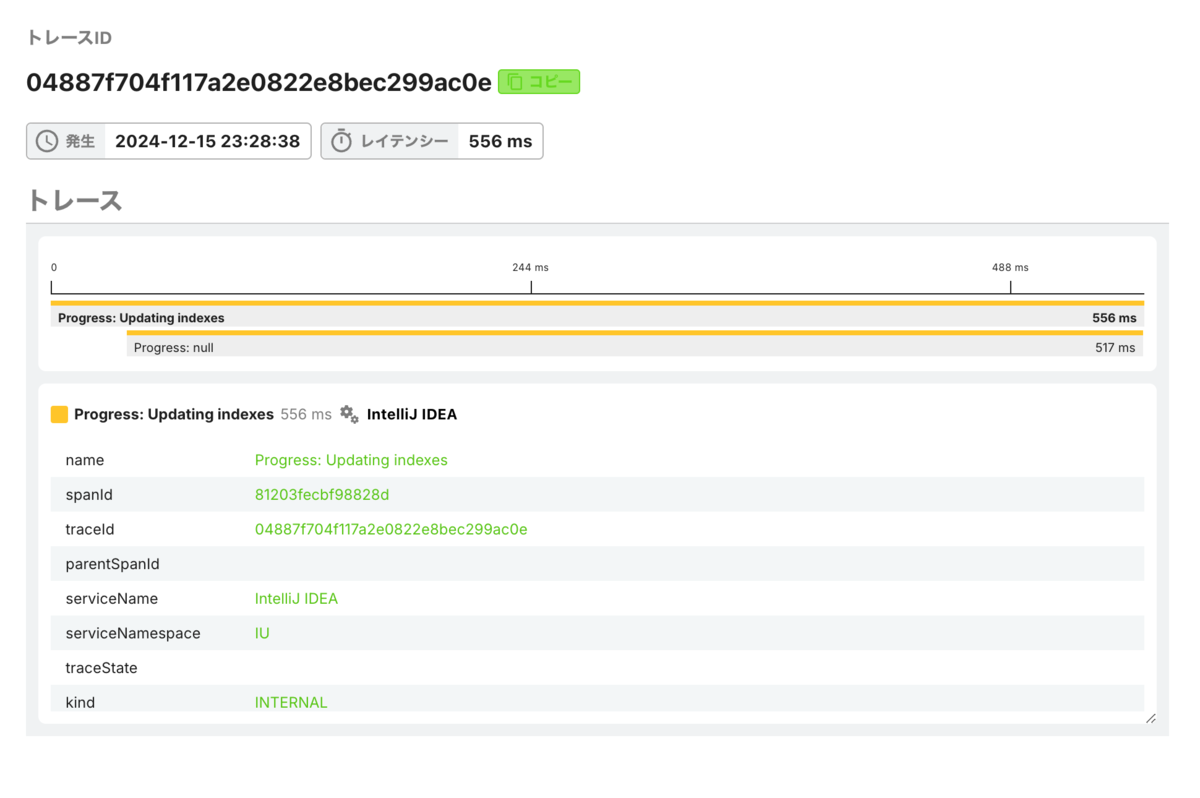Click the トレース section heading
Image resolution: width=1200 pixels, height=798 pixels.
(x=74, y=200)
